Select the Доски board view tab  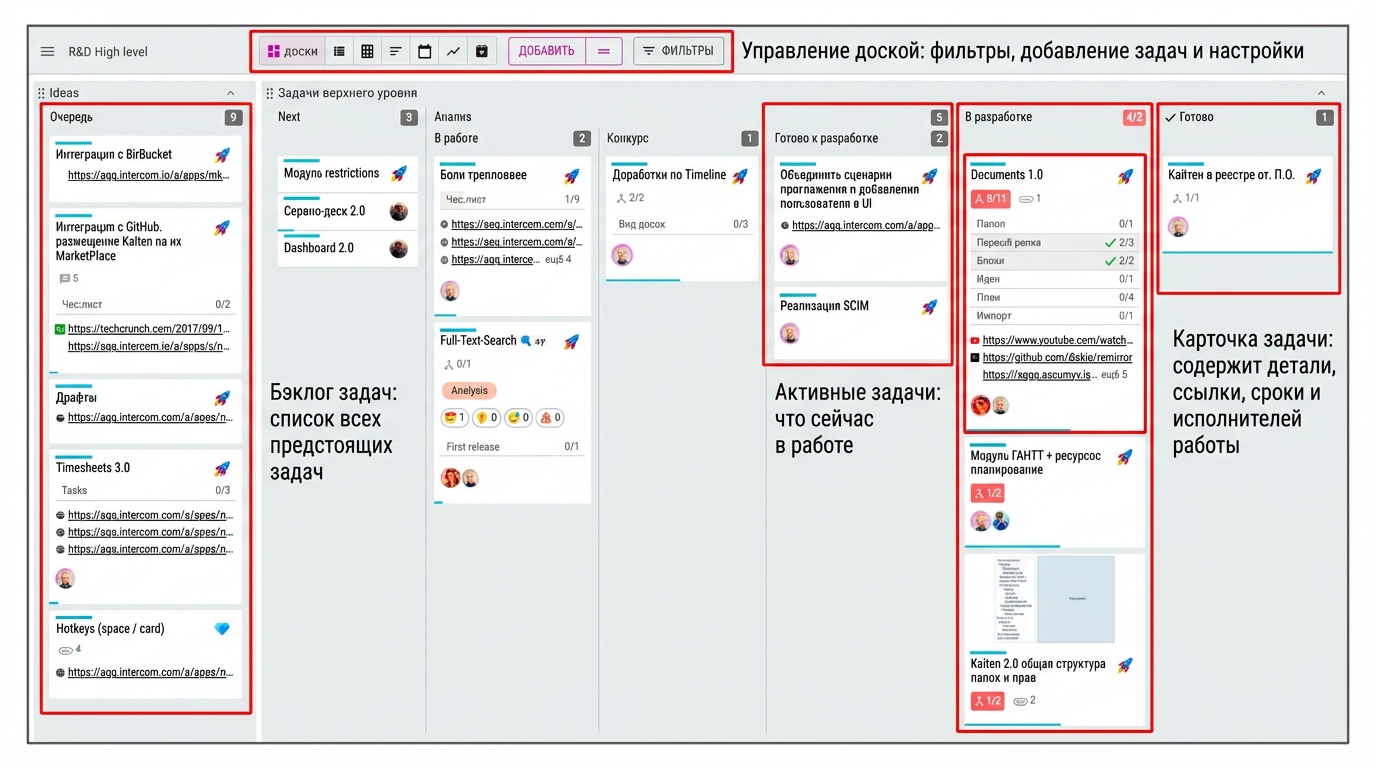292,51
